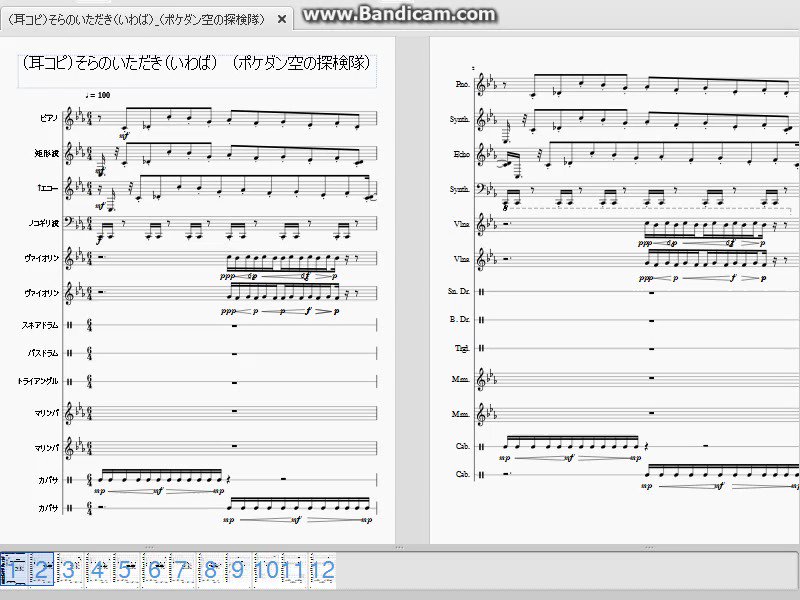The height and width of the screenshot is (600, 800).
Task: Click the 矩形波 instrument label
Action: click(x=46, y=153)
